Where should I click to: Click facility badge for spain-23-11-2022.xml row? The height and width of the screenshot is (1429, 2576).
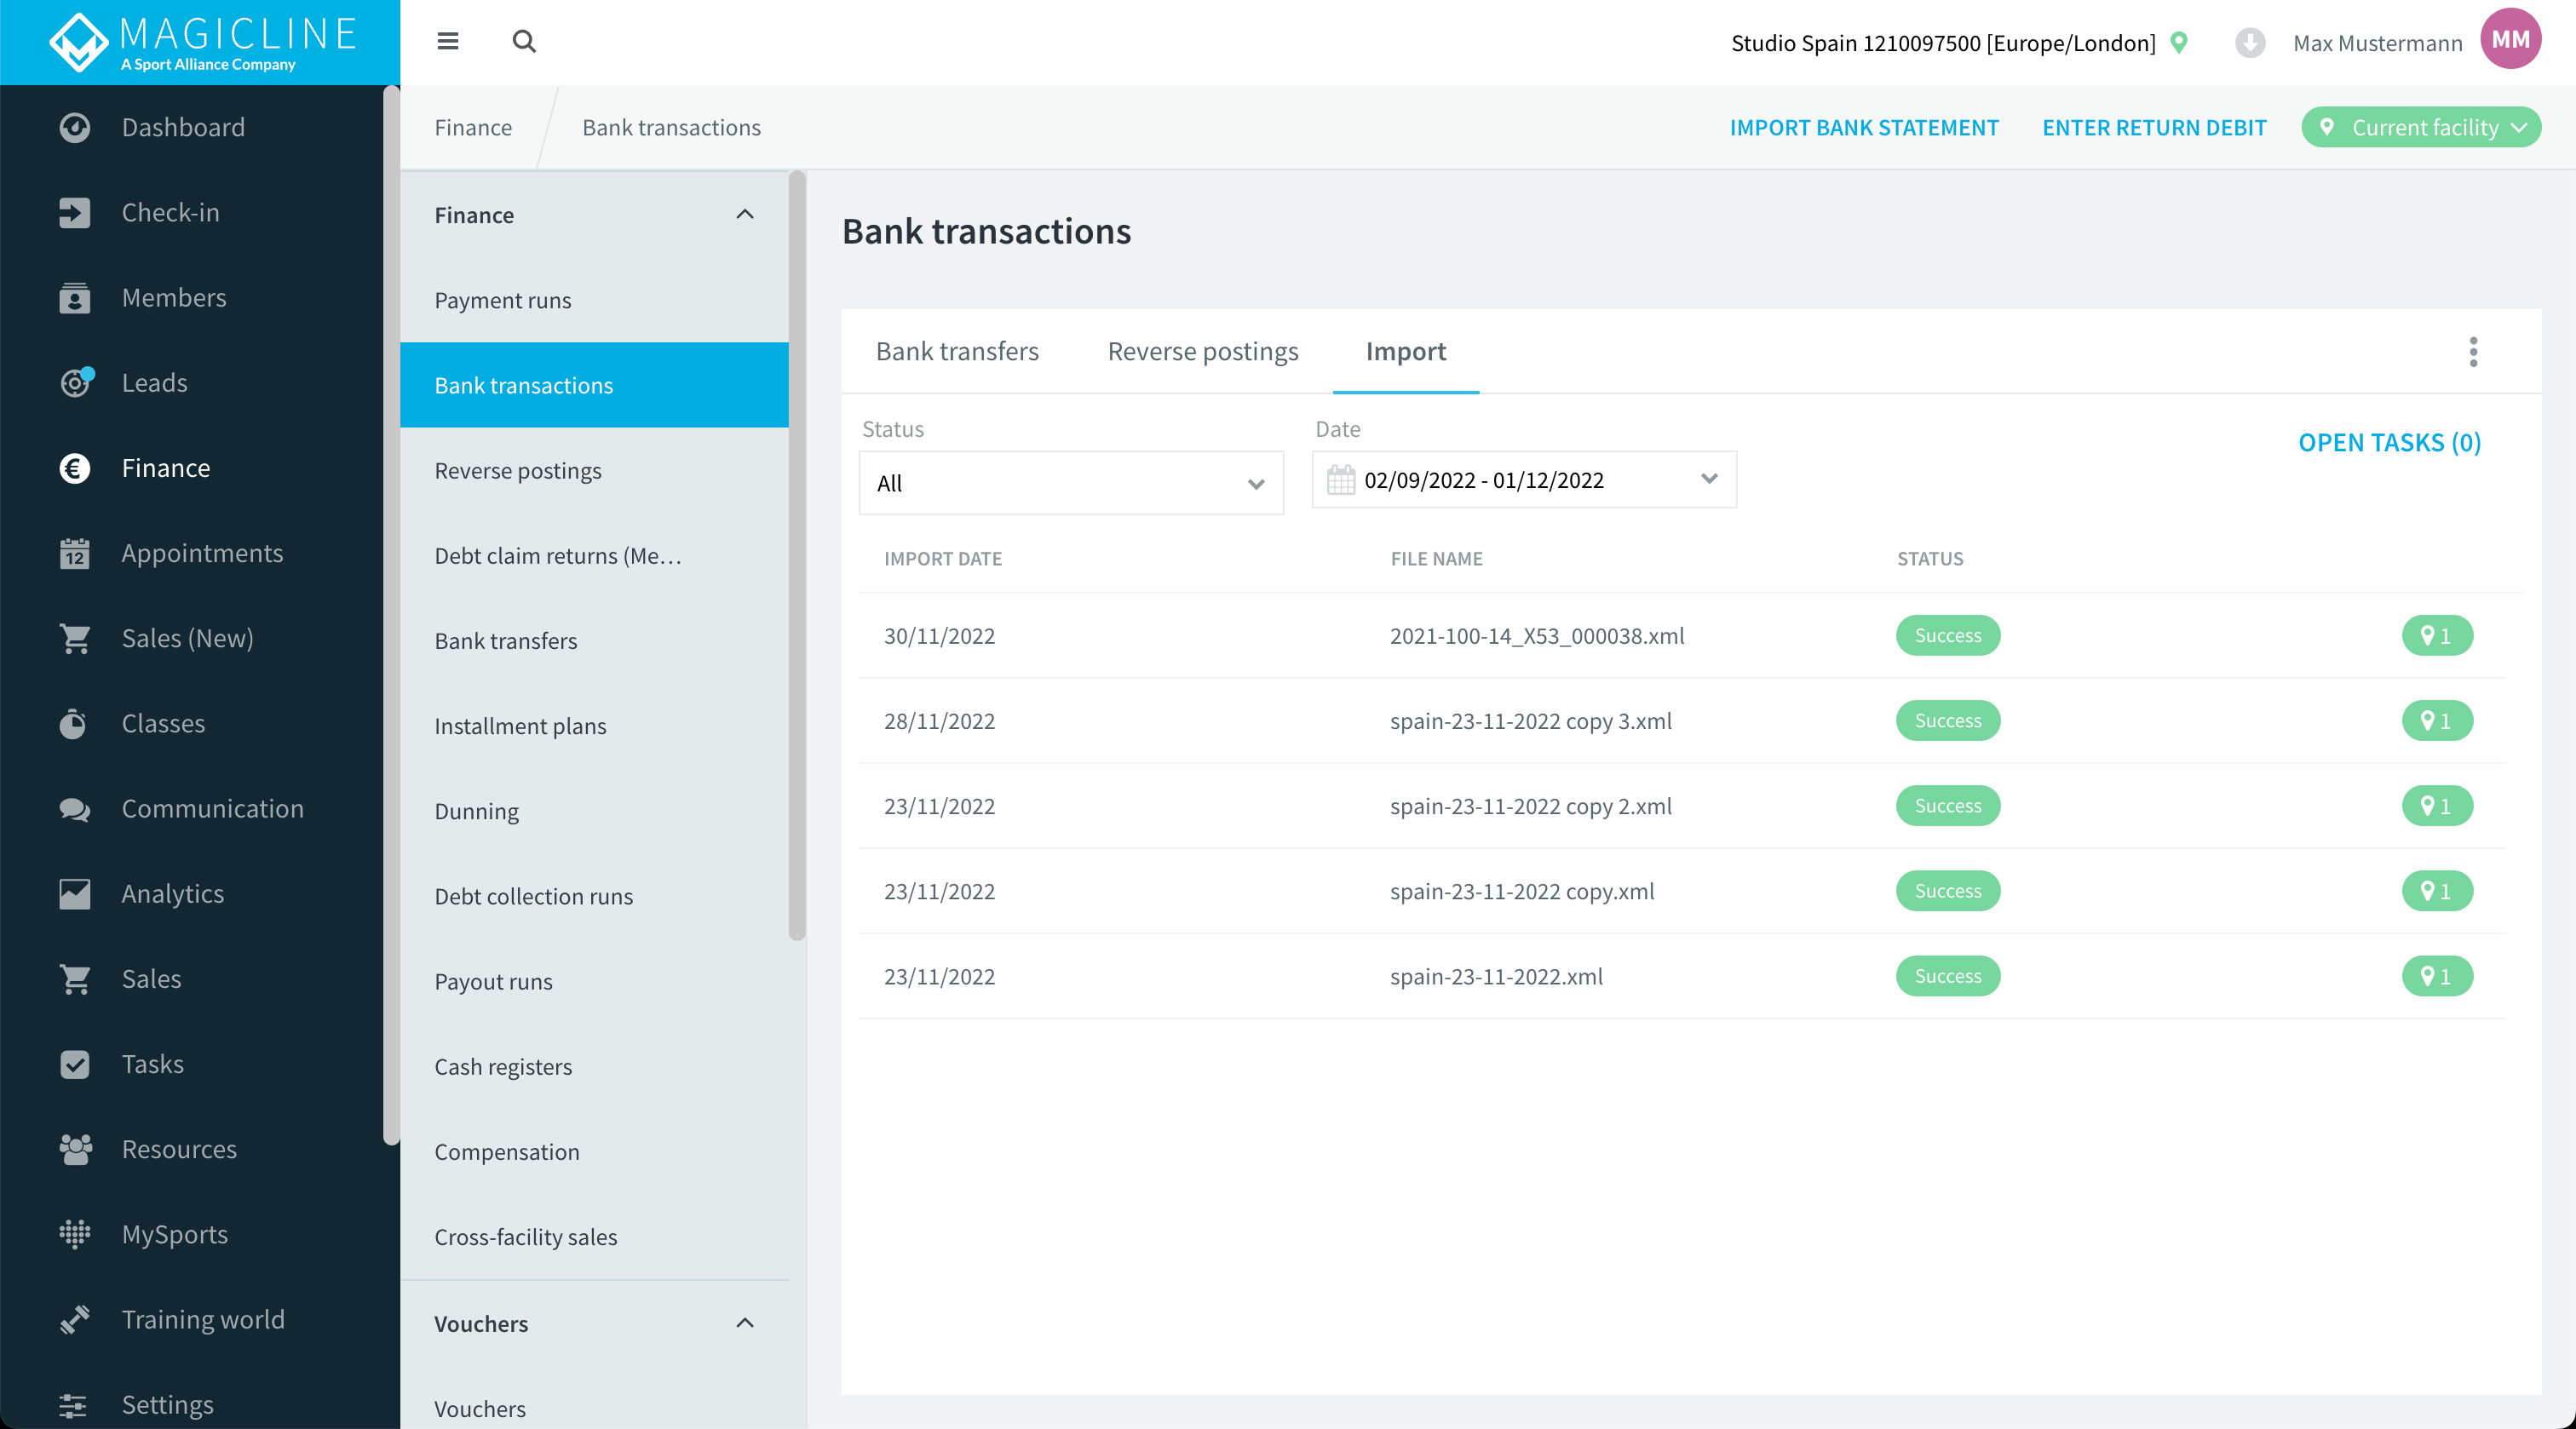click(2437, 976)
